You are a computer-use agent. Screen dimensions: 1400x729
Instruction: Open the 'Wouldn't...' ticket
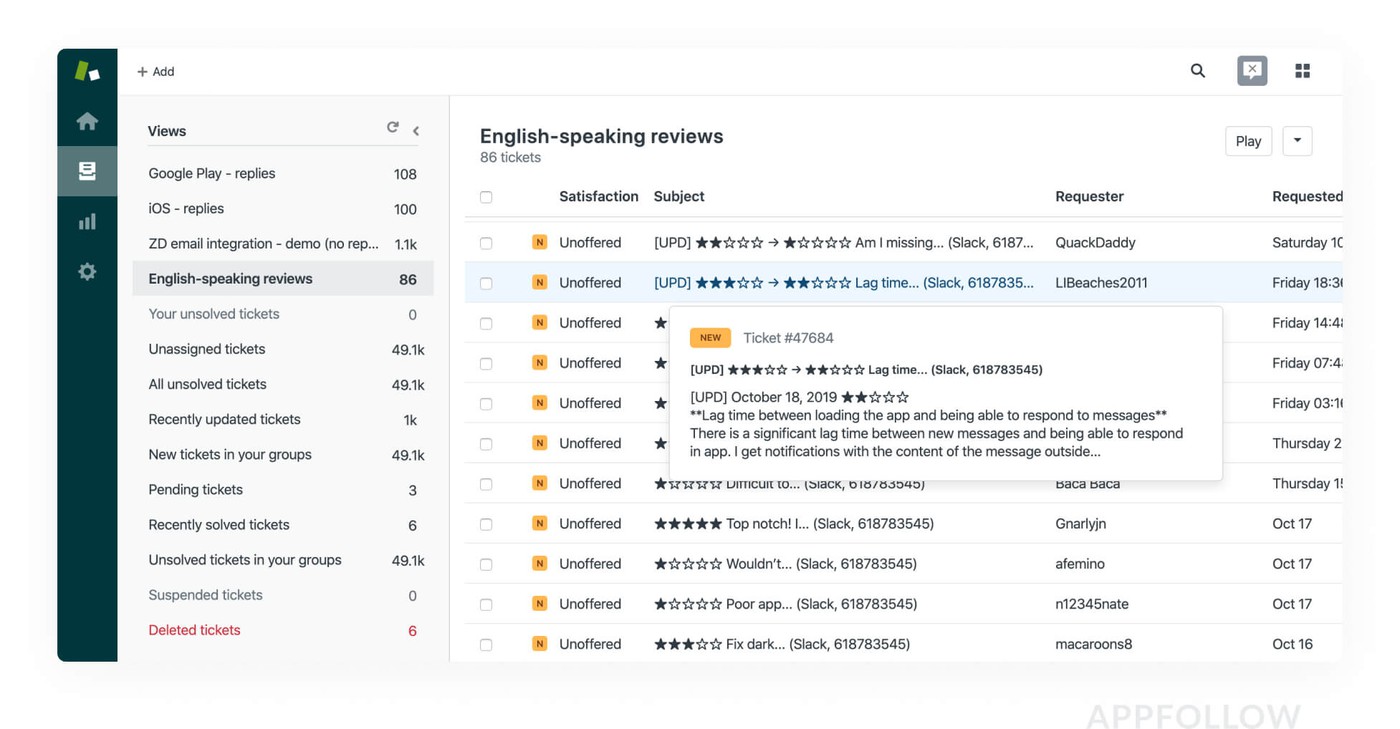785,563
